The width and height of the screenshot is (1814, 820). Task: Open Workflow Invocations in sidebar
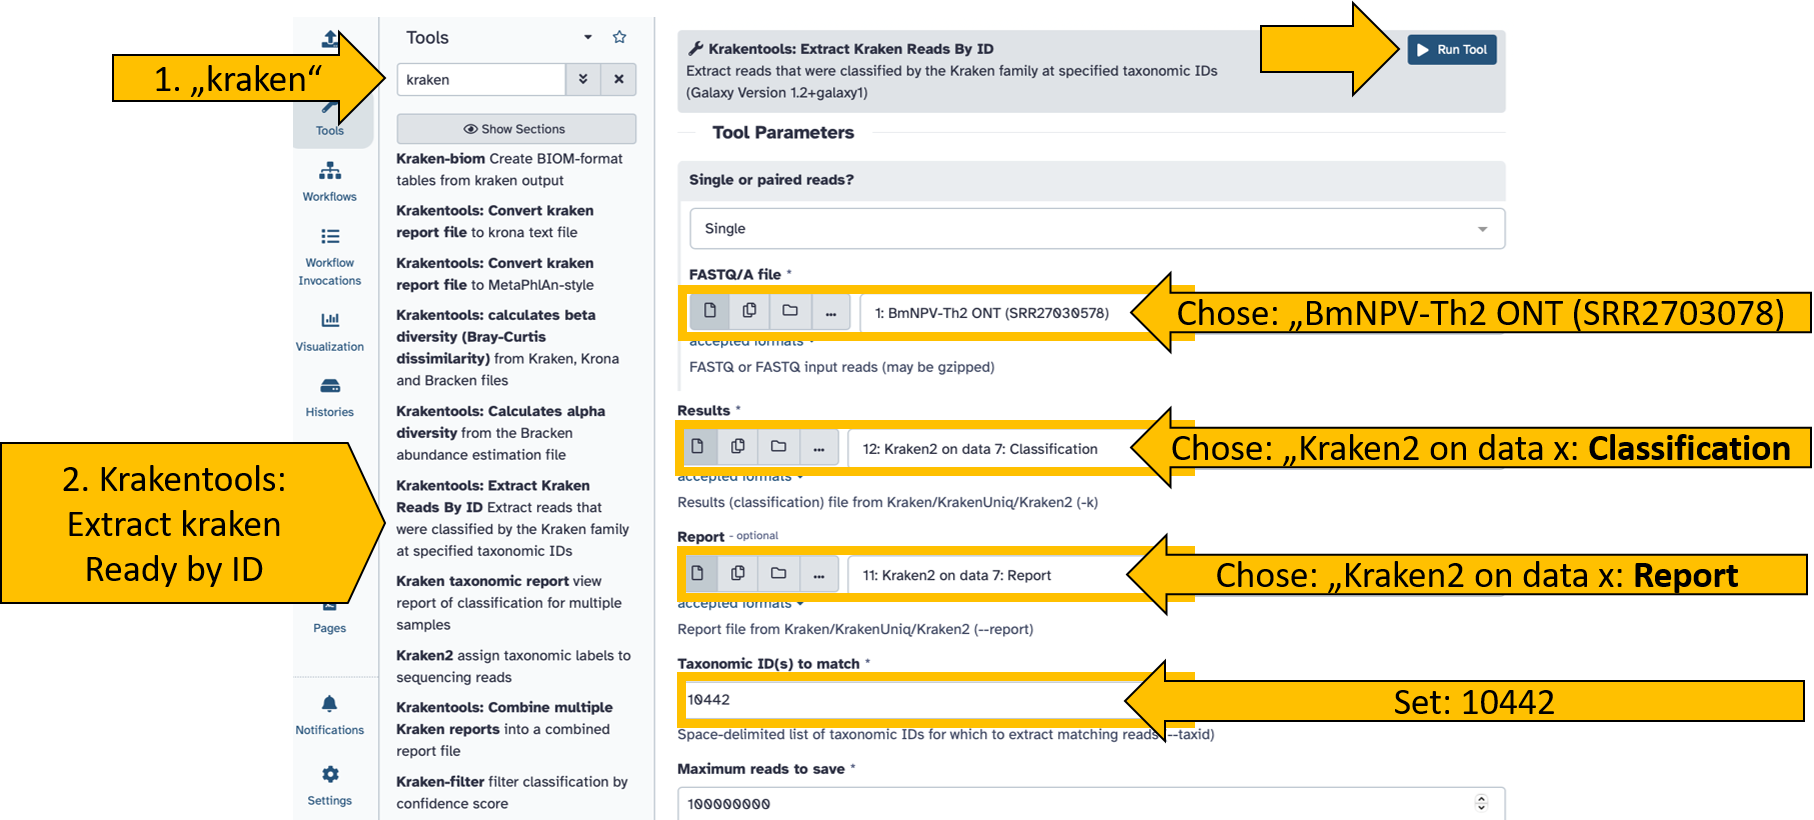click(x=330, y=257)
